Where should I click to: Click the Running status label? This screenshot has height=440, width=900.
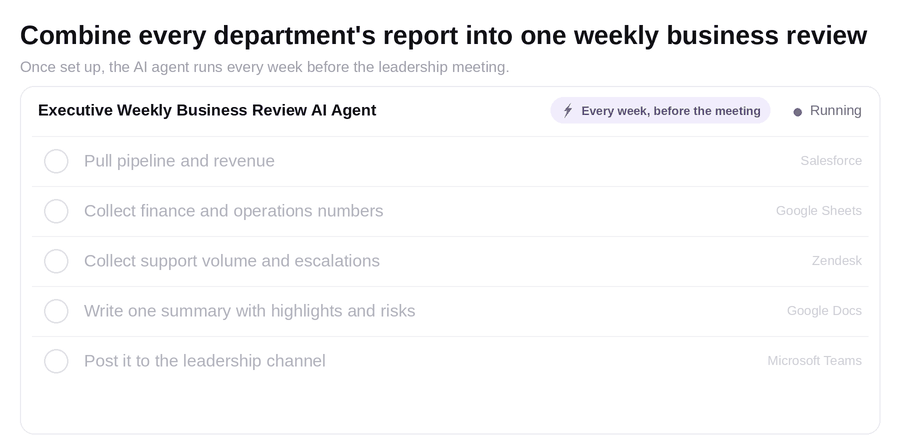(x=835, y=111)
